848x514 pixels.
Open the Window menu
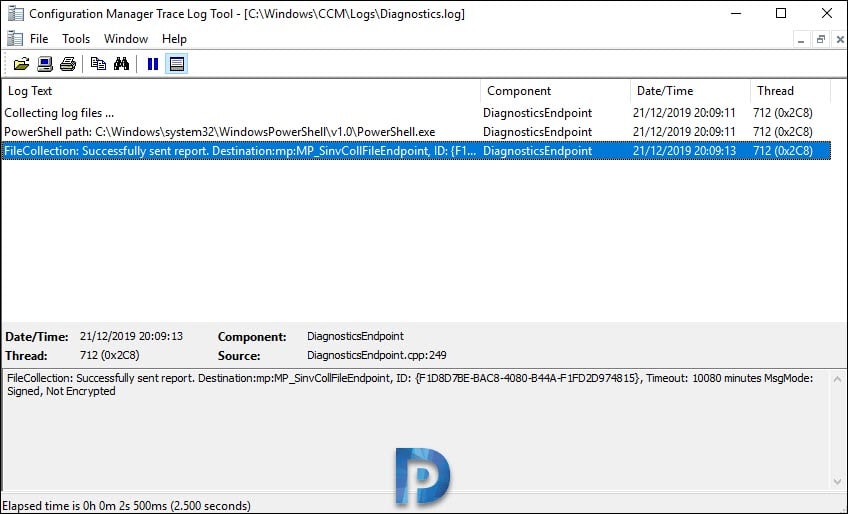[x=125, y=39]
